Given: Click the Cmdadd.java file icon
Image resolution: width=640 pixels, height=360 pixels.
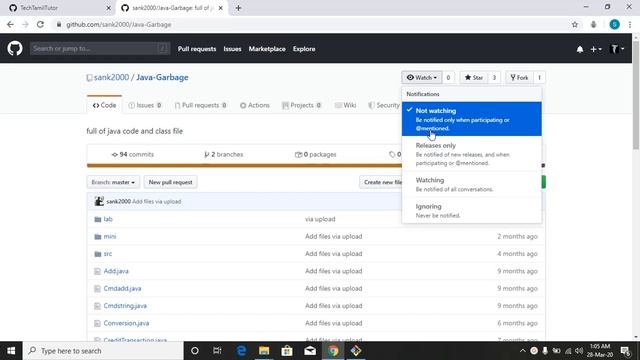Looking at the screenshot, I should coord(97,289).
